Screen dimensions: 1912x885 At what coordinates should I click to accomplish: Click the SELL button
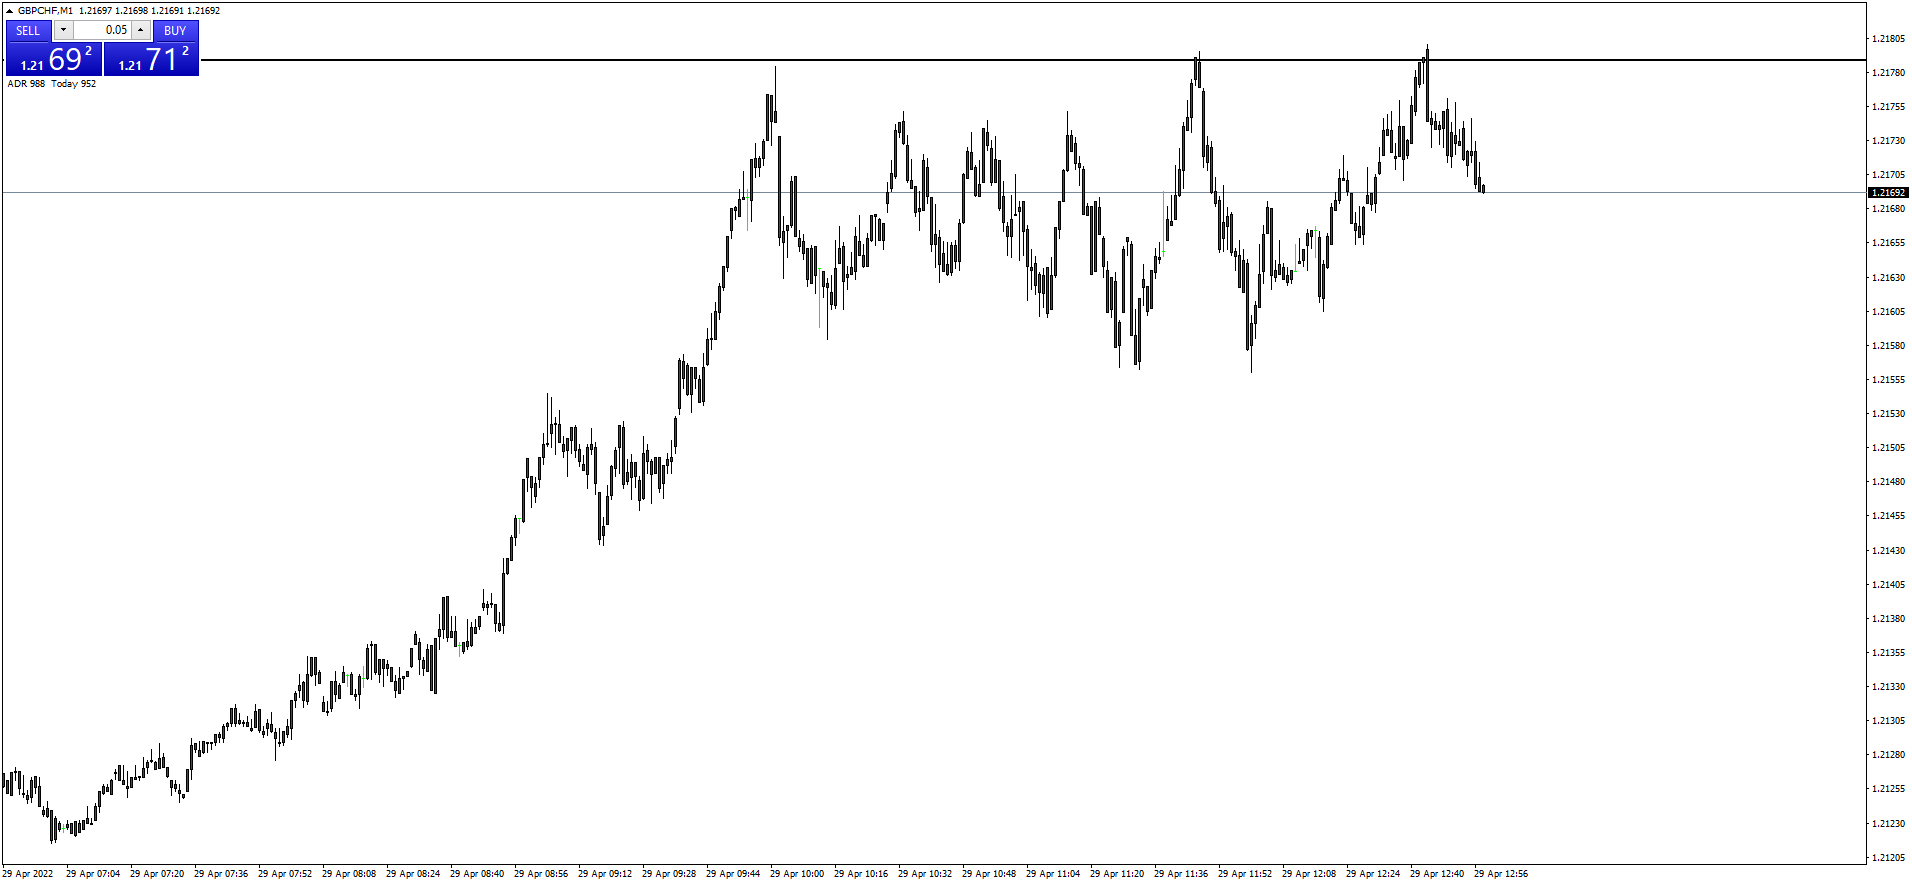click(28, 30)
